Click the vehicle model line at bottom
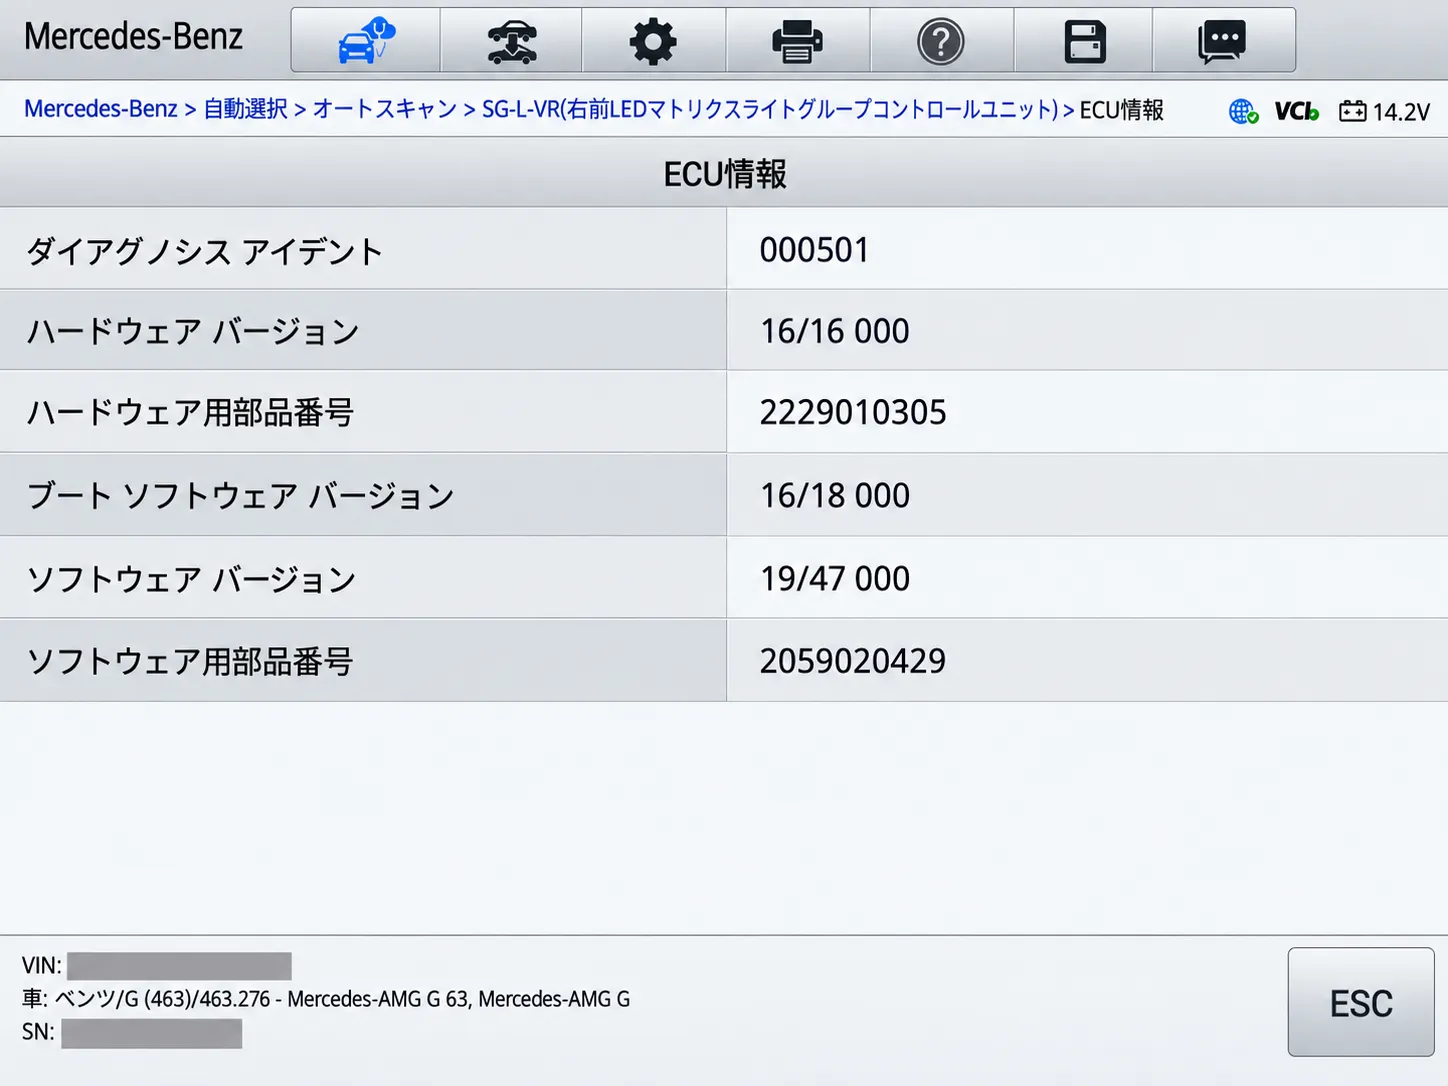This screenshot has width=1448, height=1086. click(326, 999)
